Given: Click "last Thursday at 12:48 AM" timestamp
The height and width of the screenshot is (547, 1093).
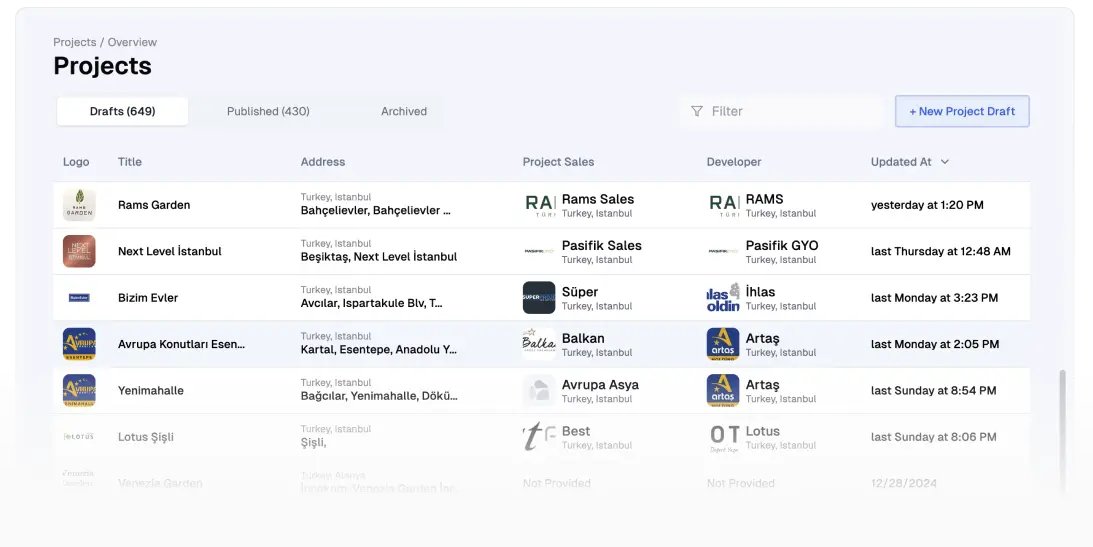Looking at the screenshot, I should click(940, 252).
